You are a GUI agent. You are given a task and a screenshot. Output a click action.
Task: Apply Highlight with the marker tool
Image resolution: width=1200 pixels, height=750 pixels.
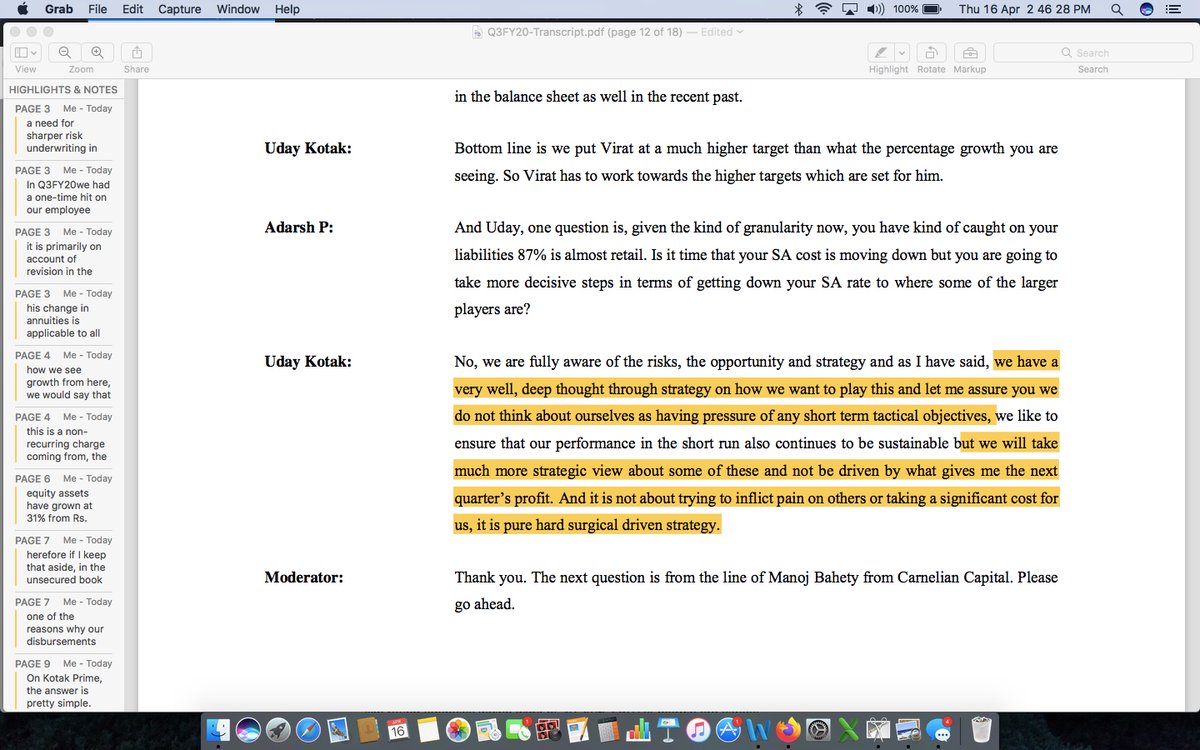881,53
